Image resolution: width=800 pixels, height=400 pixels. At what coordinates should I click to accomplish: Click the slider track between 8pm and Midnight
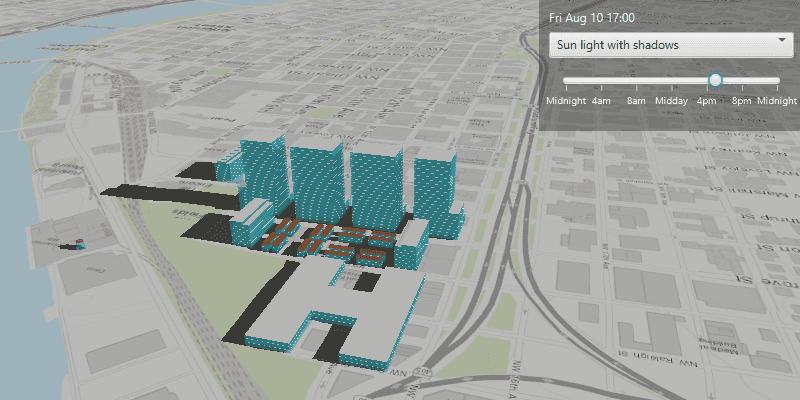pyautogui.click(x=760, y=80)
